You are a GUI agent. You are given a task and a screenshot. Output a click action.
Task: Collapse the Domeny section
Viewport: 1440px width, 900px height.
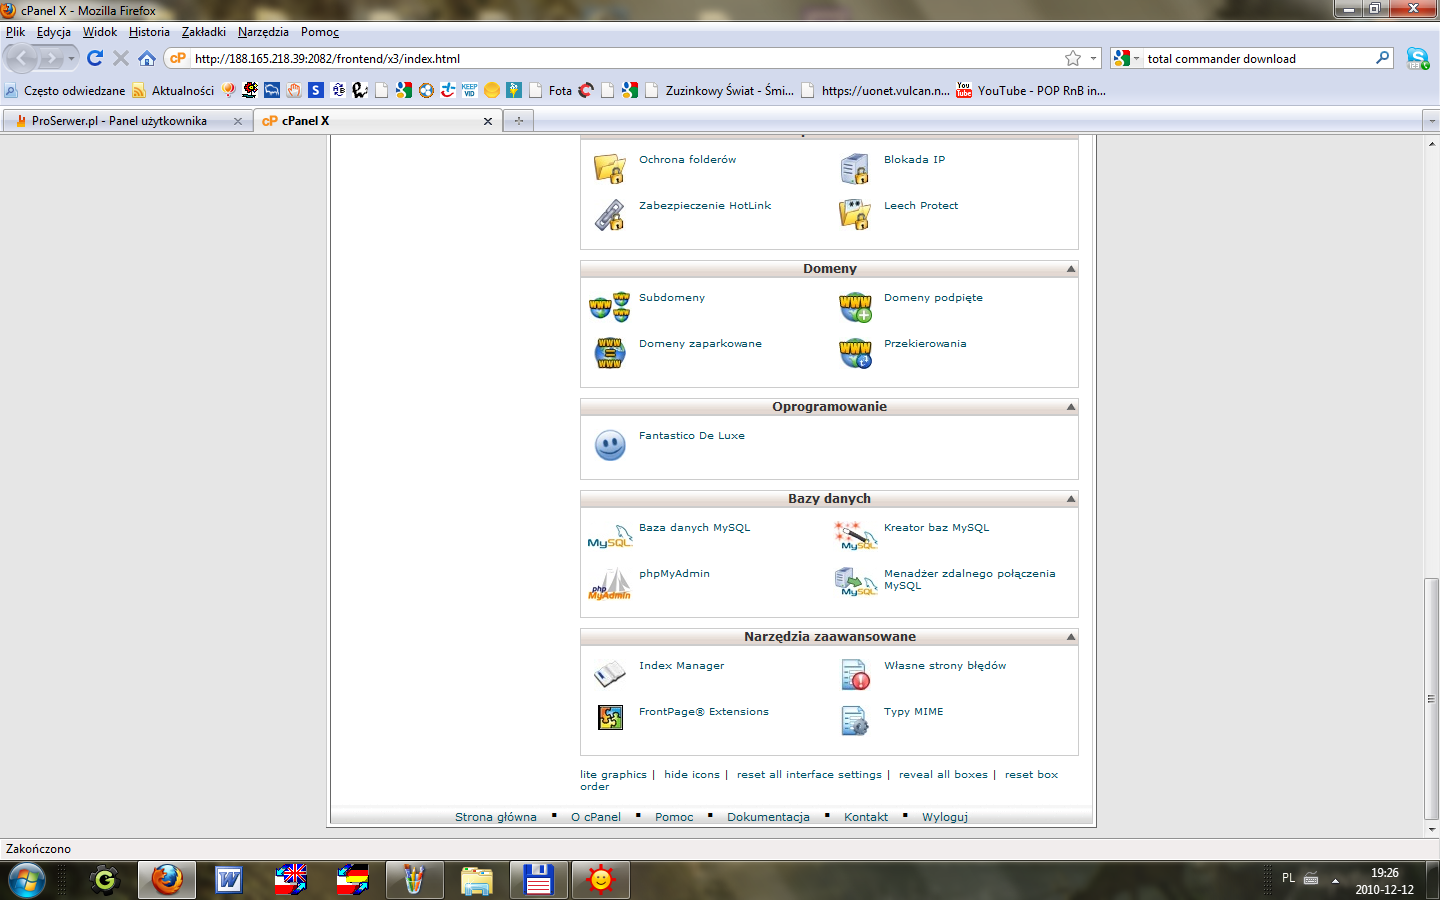click(1071, 269)
